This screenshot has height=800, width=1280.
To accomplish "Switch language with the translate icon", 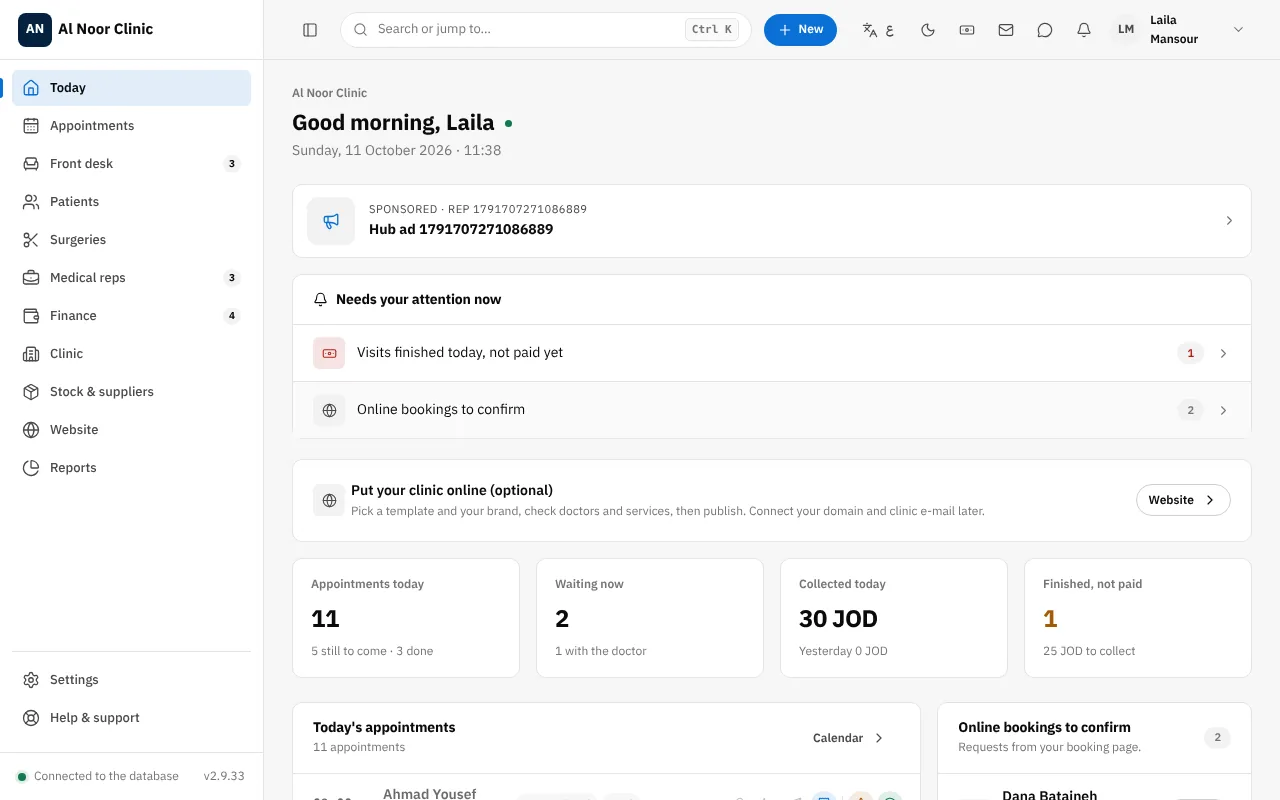I will click(878, 30).
